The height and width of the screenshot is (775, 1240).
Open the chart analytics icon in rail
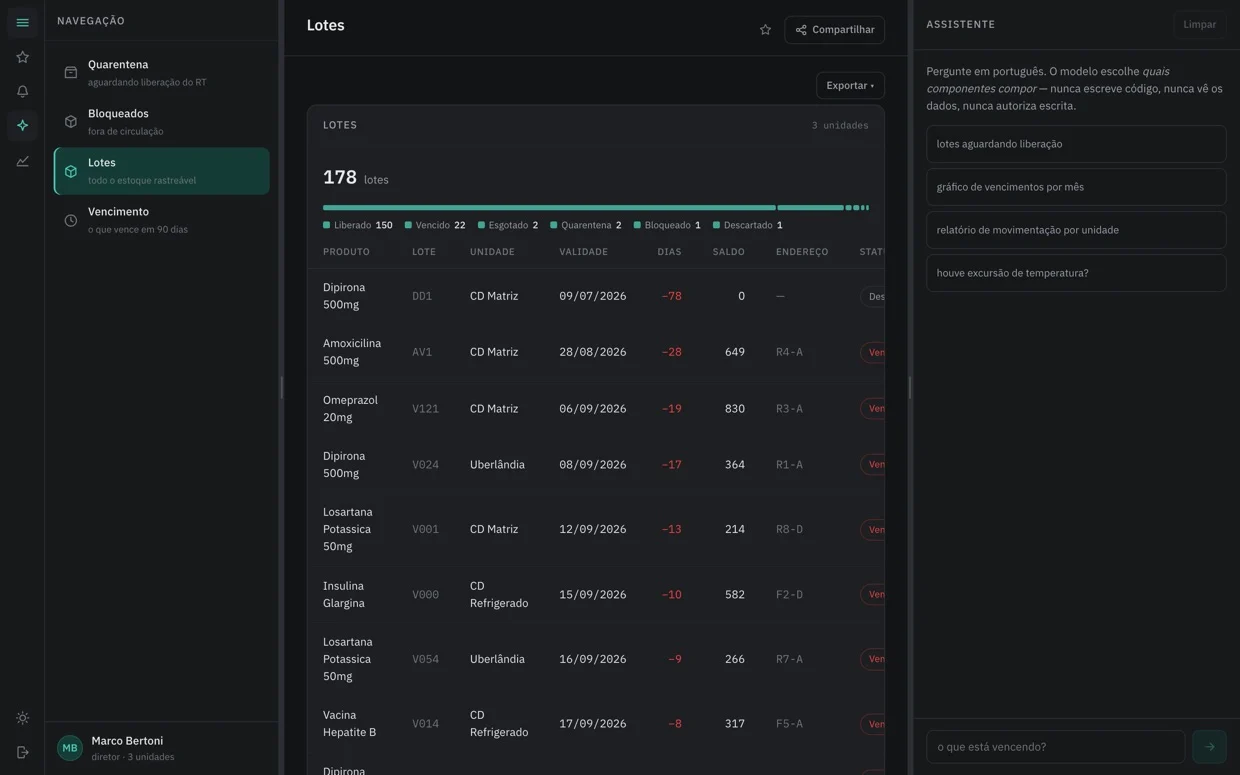(x=22, y=160)
